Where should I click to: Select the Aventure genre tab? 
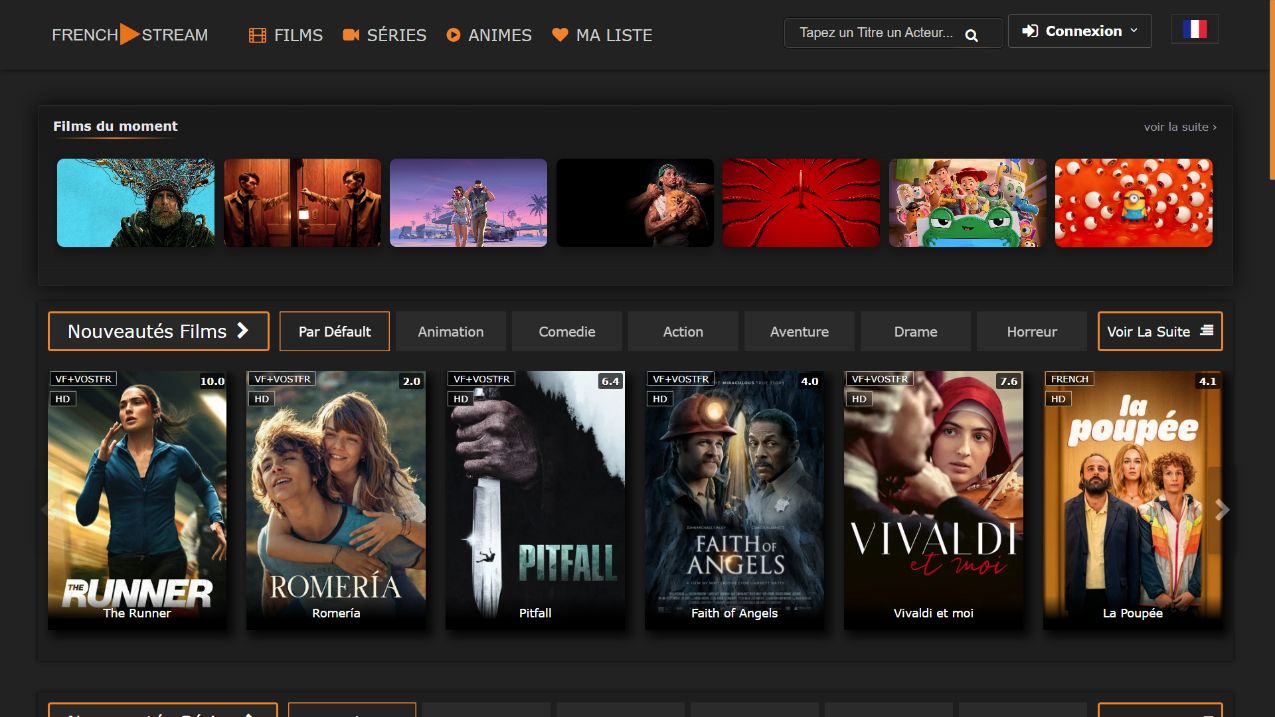(x=799, y=331)
